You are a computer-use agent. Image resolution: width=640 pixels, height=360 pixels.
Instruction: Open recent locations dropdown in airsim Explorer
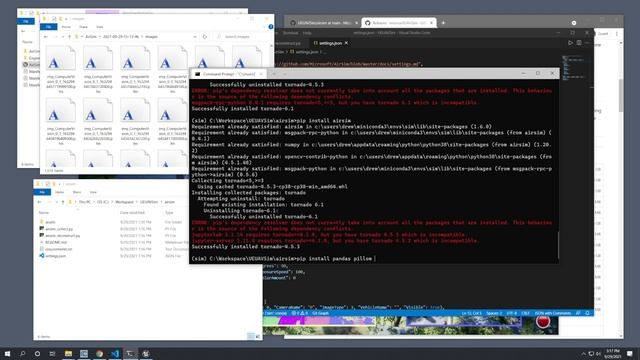57,202
